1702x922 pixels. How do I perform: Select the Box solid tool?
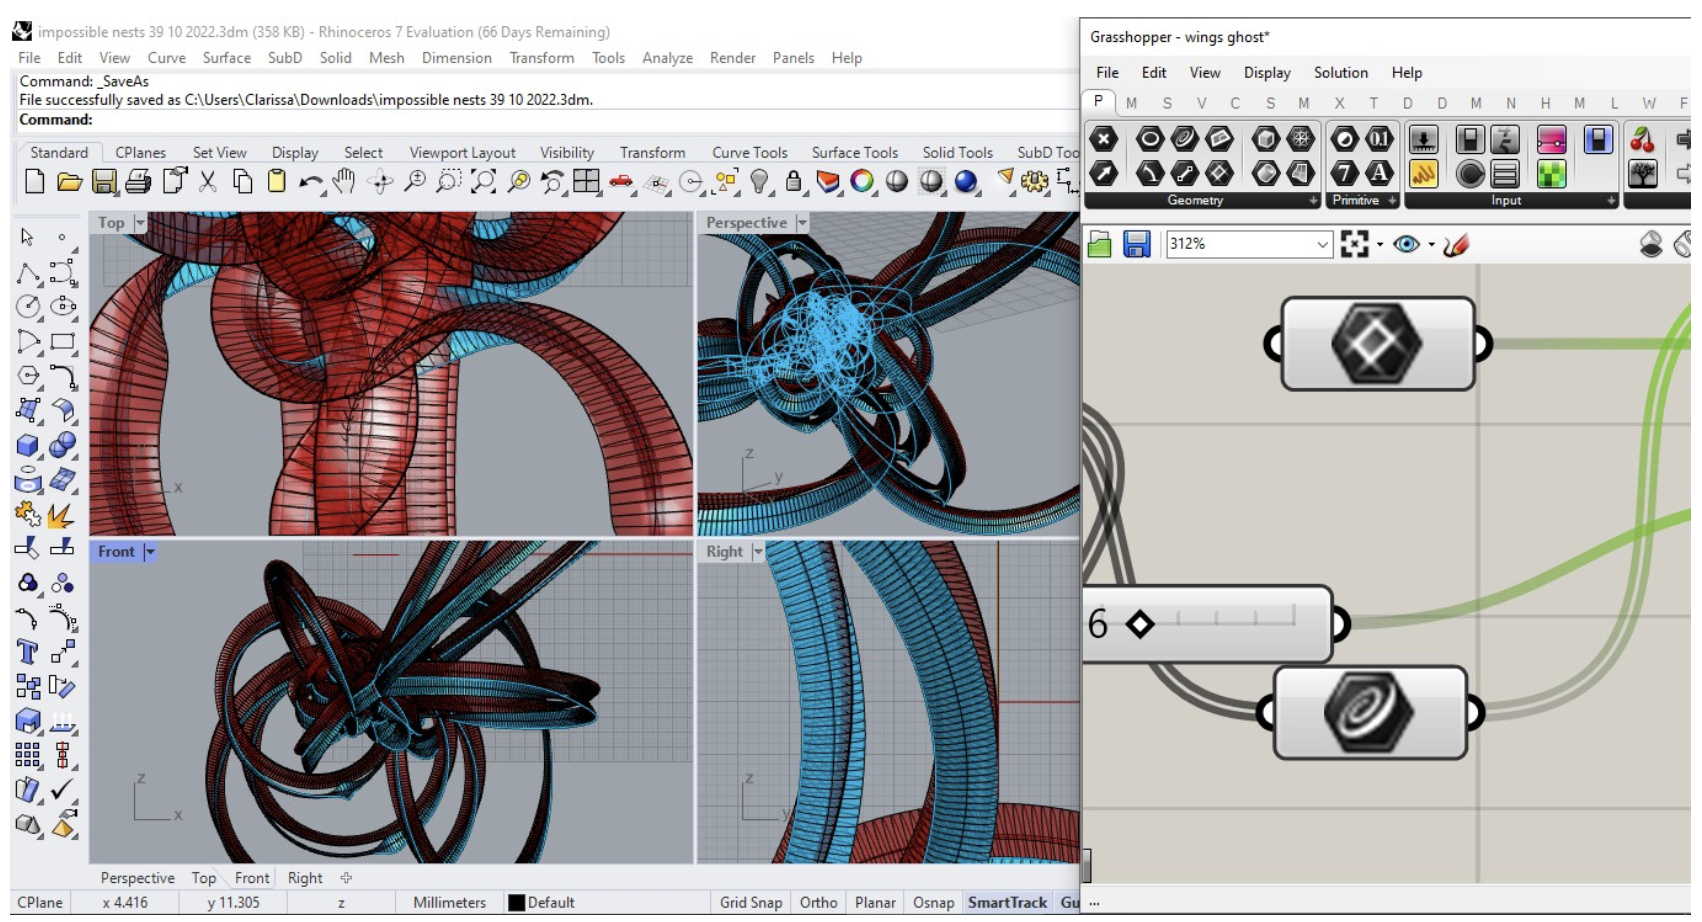pyautogui.click(x=27, y=445)
